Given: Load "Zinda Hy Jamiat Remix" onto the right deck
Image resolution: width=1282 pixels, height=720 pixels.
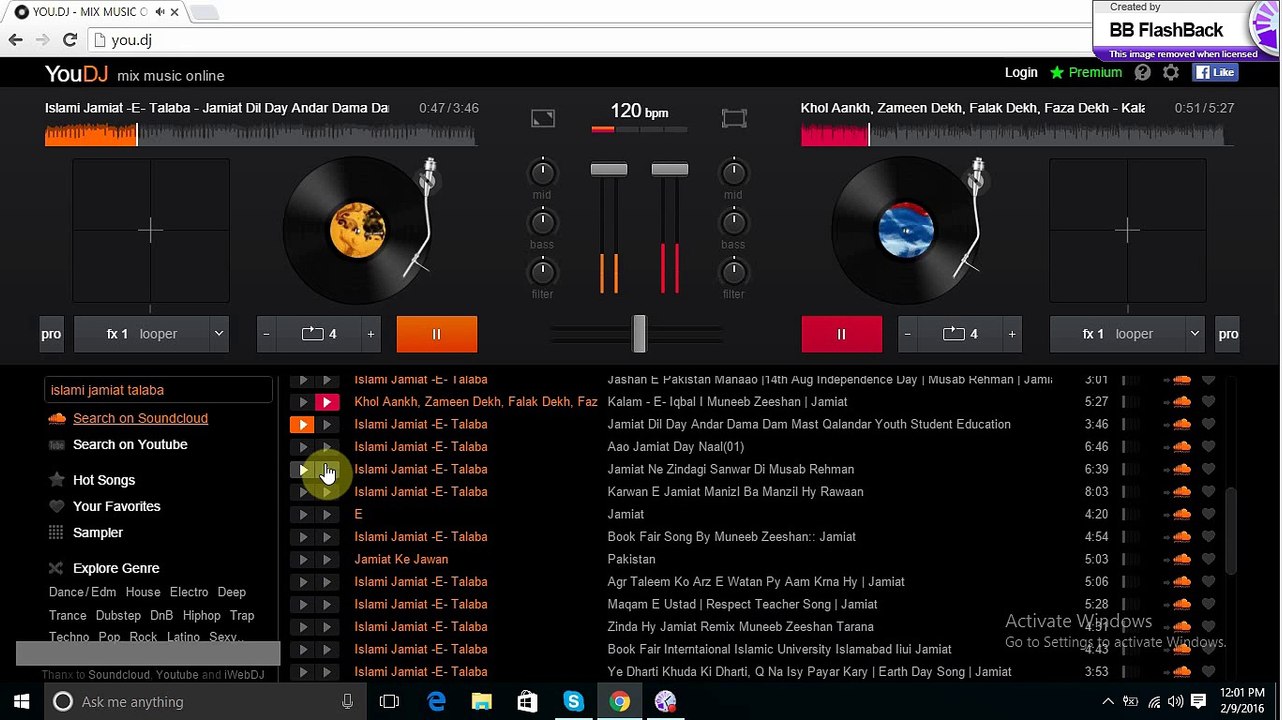Looking at the screenshot, I should click(326, 627).
